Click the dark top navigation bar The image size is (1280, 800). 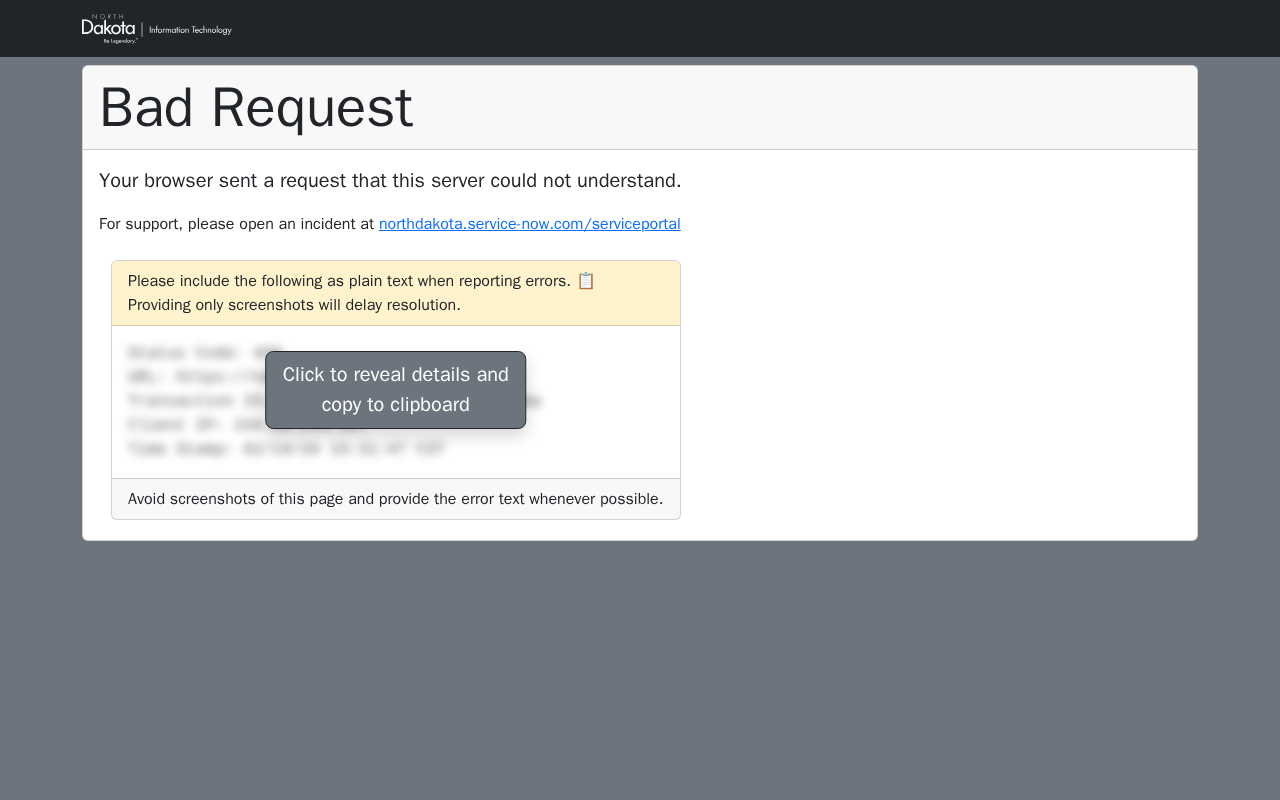coord(700,28)
